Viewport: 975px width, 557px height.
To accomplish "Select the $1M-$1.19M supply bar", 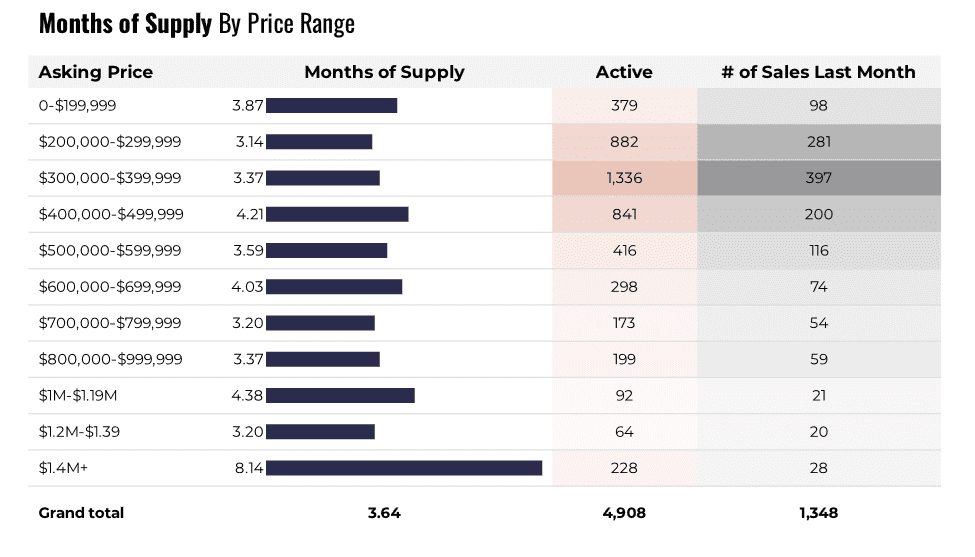I will coord(340,395).
